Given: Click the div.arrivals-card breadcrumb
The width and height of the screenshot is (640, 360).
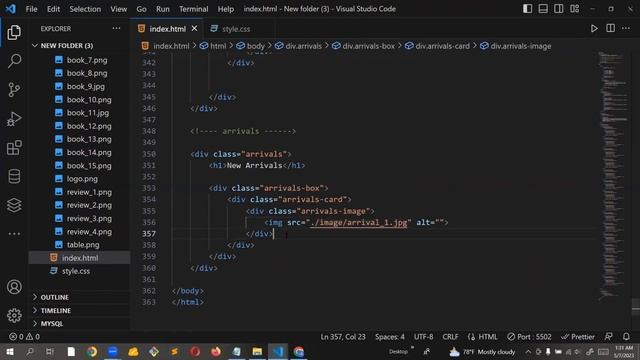Looking at the screenshot, I should pyautogui.click(x=442, y=46).
